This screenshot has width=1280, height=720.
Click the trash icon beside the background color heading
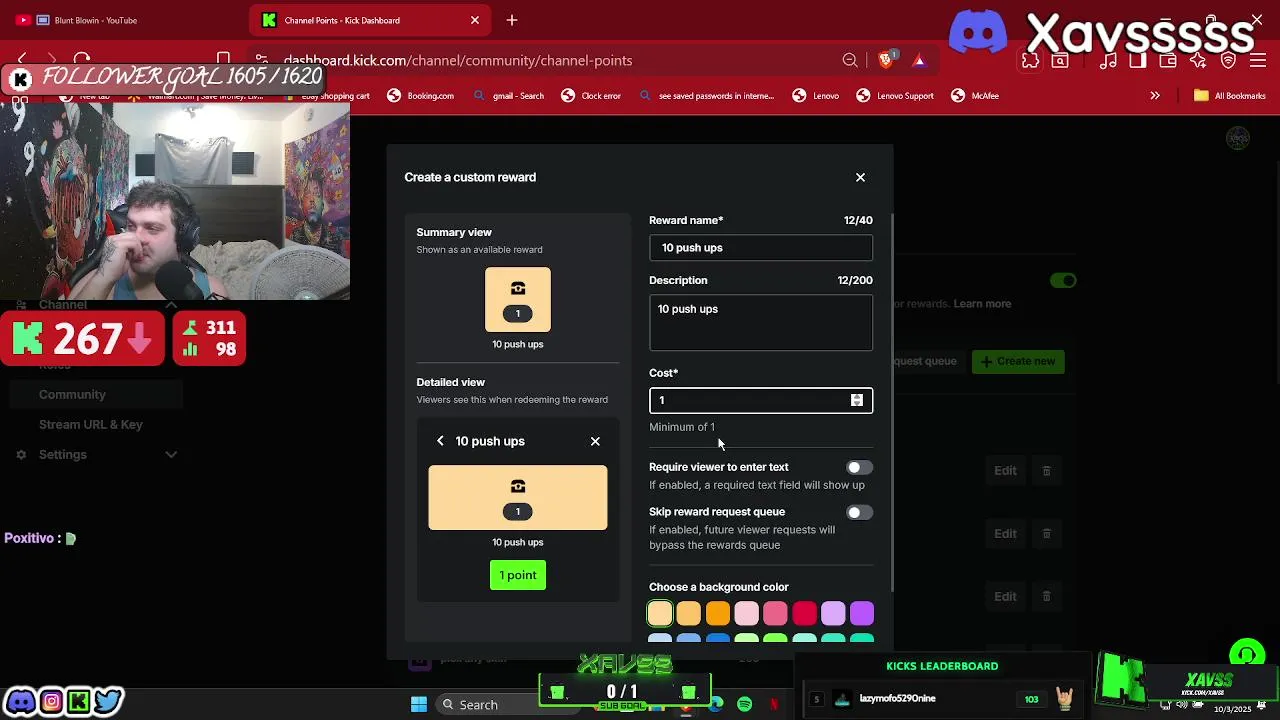pos(1047,596)
